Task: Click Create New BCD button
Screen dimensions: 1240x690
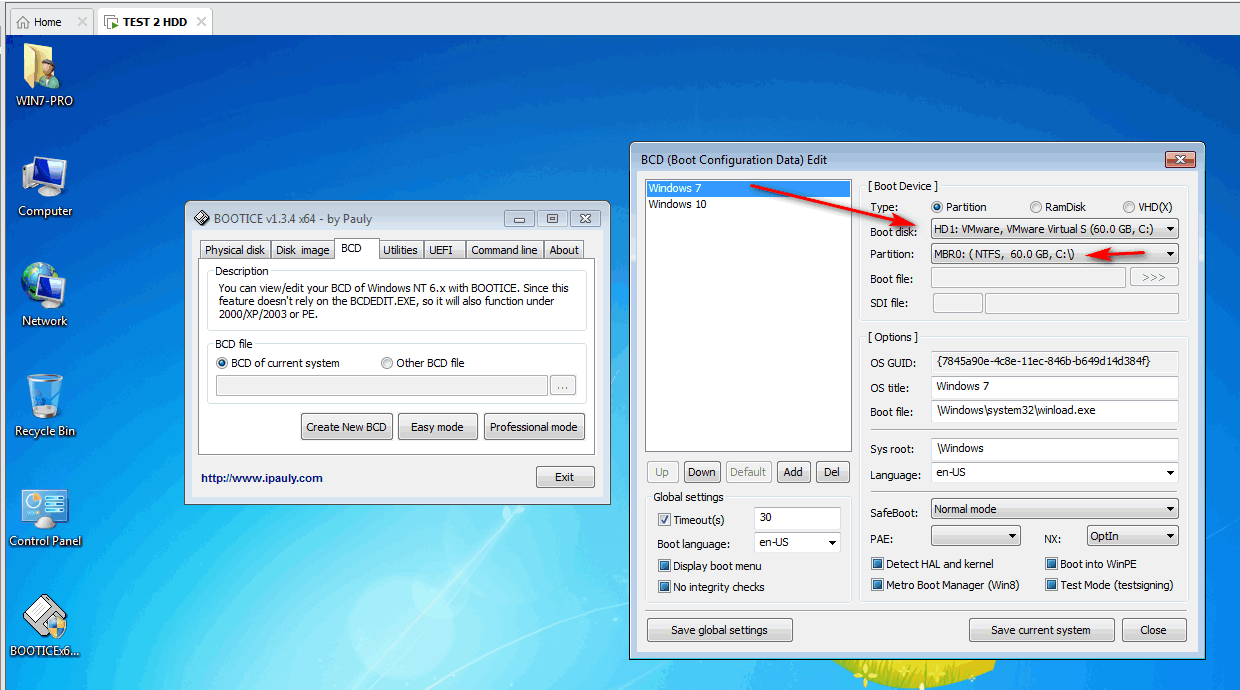Action: (346, 427)
